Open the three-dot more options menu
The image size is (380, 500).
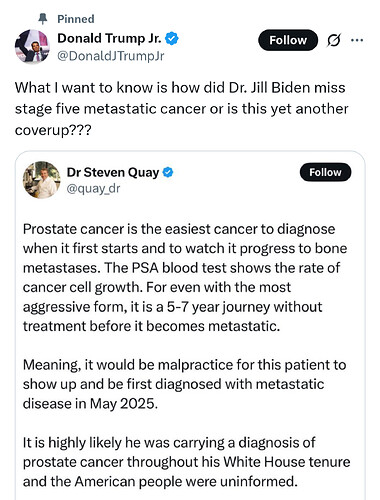click(x=357, y=40)
